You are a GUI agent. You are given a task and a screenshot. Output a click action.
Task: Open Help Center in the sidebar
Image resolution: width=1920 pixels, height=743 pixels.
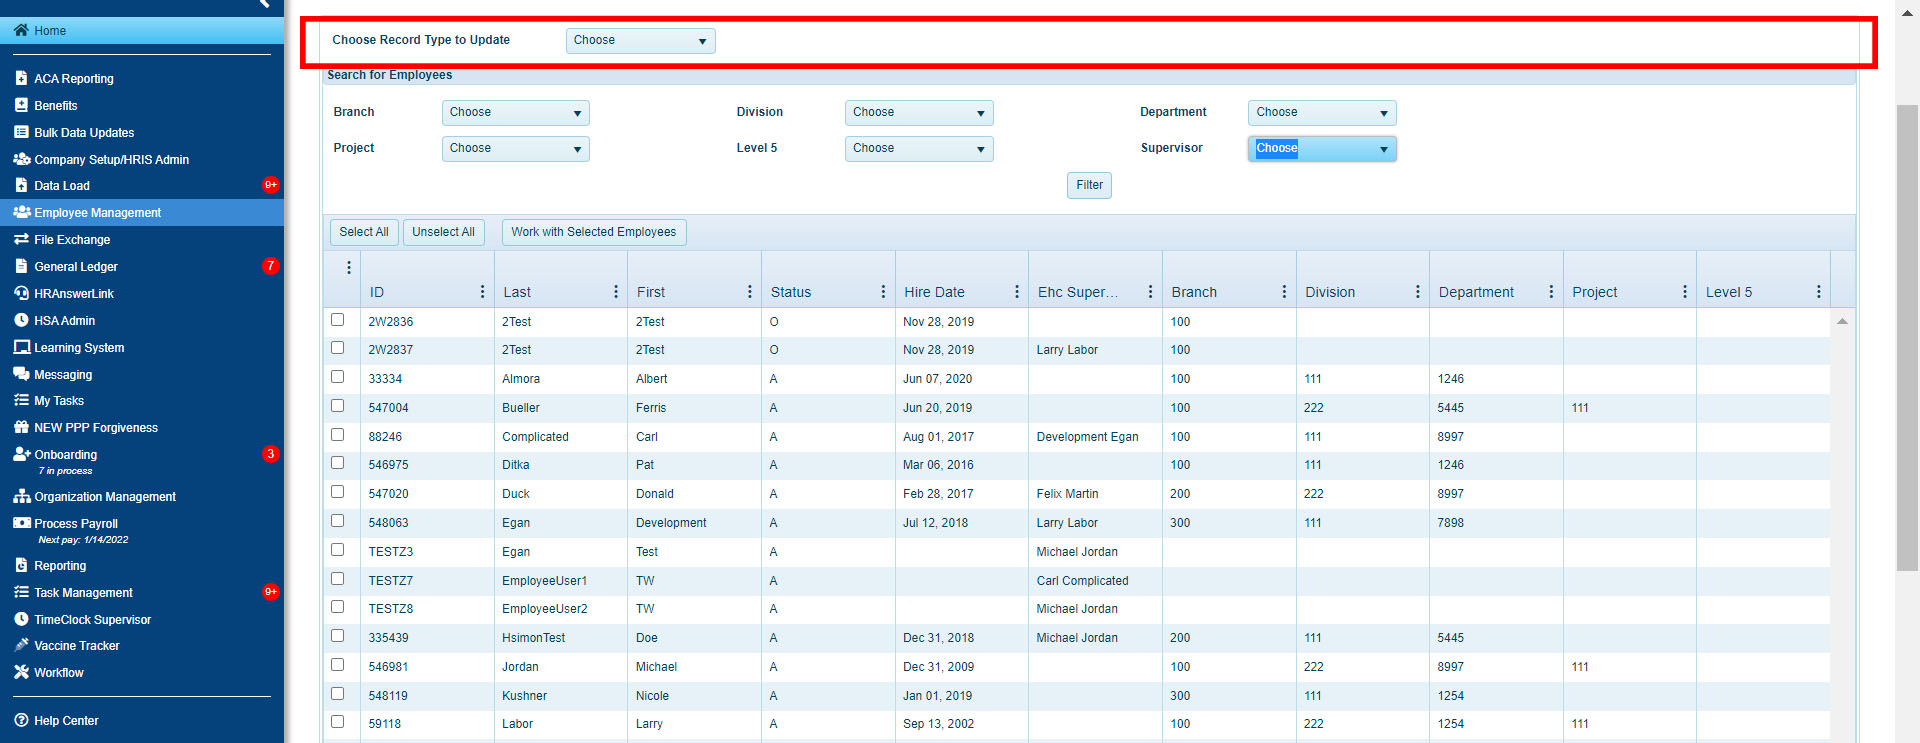click(66, 720)
